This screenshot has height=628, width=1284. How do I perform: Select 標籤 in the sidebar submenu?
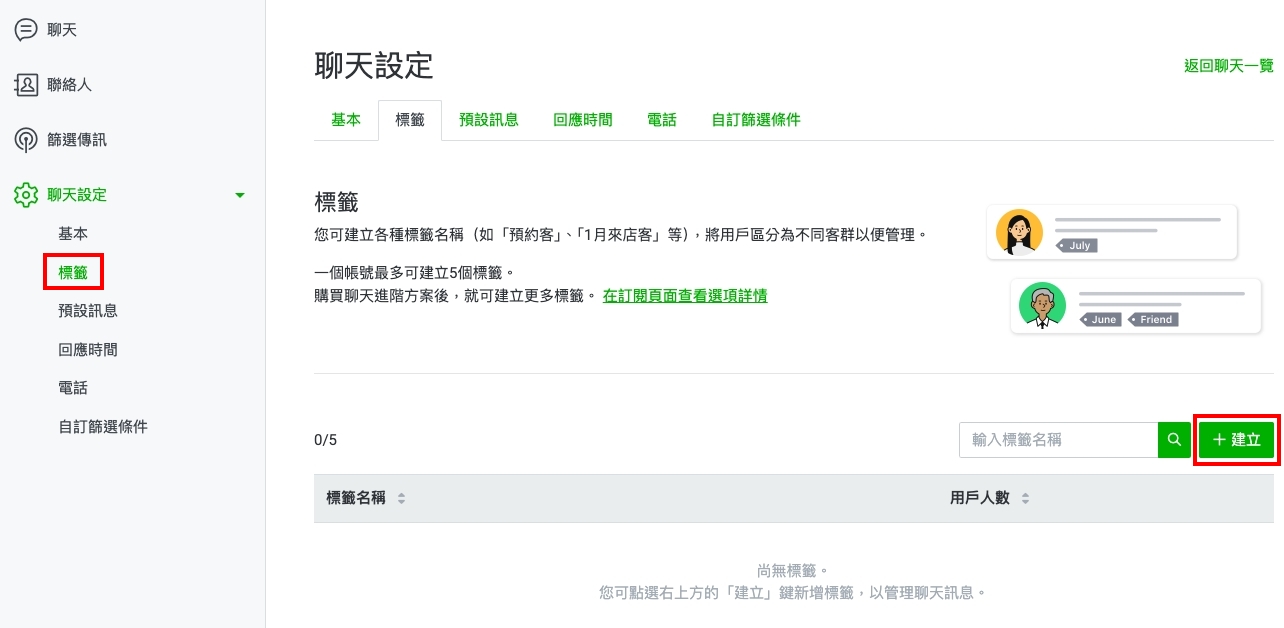[x=74, y=272]
